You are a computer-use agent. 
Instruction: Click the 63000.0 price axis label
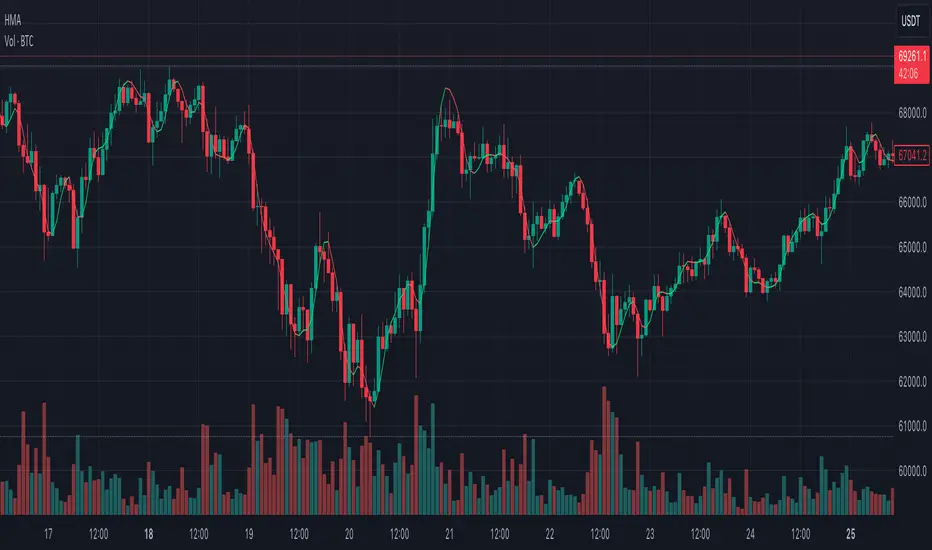point(910,337)
